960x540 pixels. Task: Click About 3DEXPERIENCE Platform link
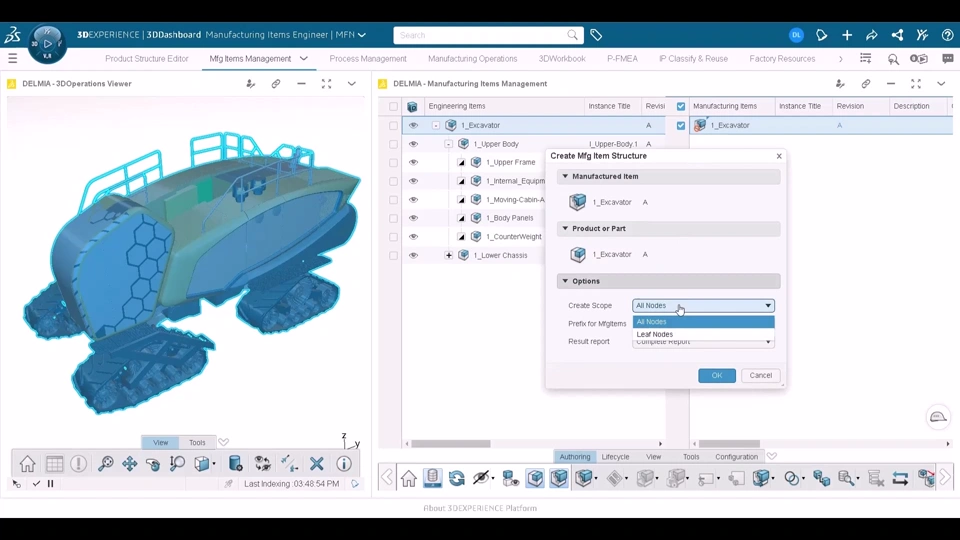point(480,508)
